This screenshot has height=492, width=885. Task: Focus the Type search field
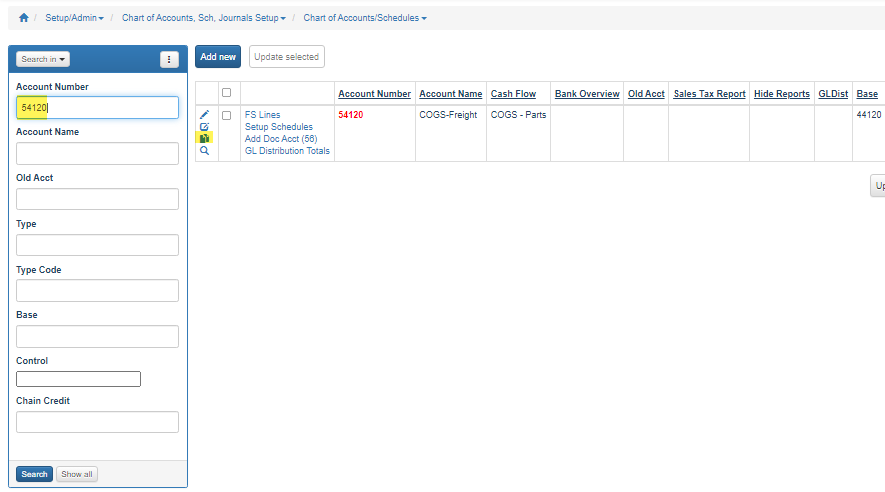[97, 245]
